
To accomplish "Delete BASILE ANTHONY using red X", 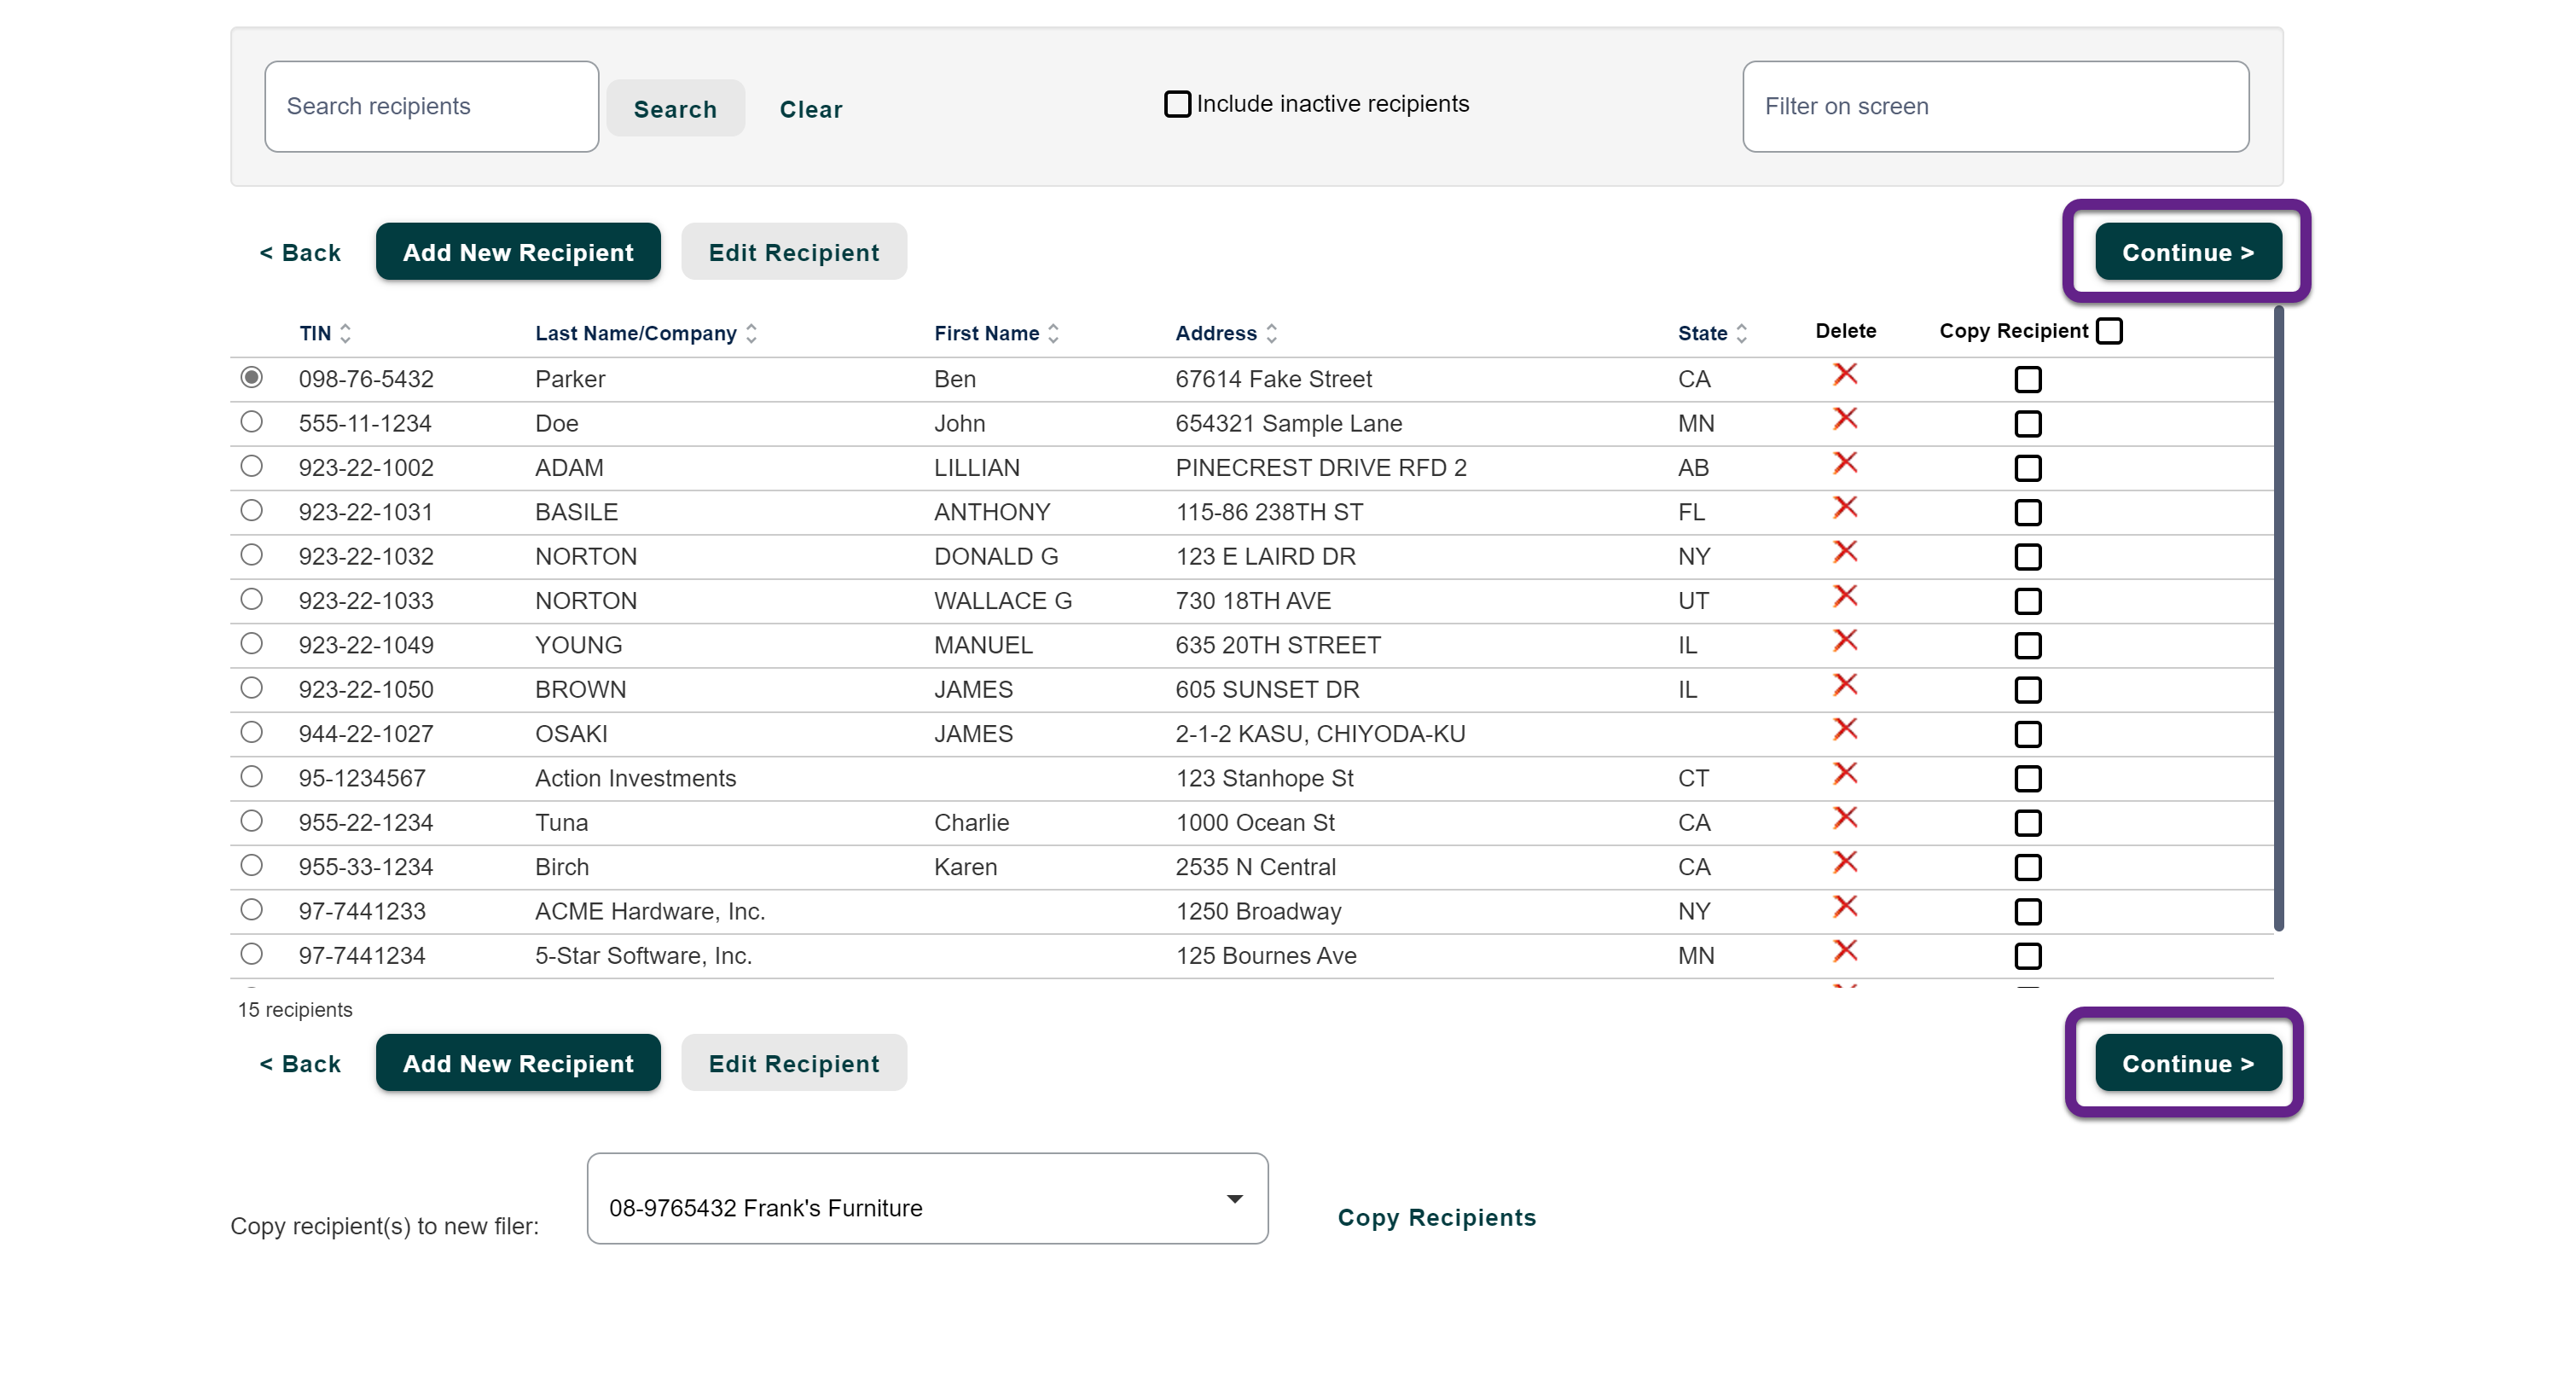I will 1844,508.
